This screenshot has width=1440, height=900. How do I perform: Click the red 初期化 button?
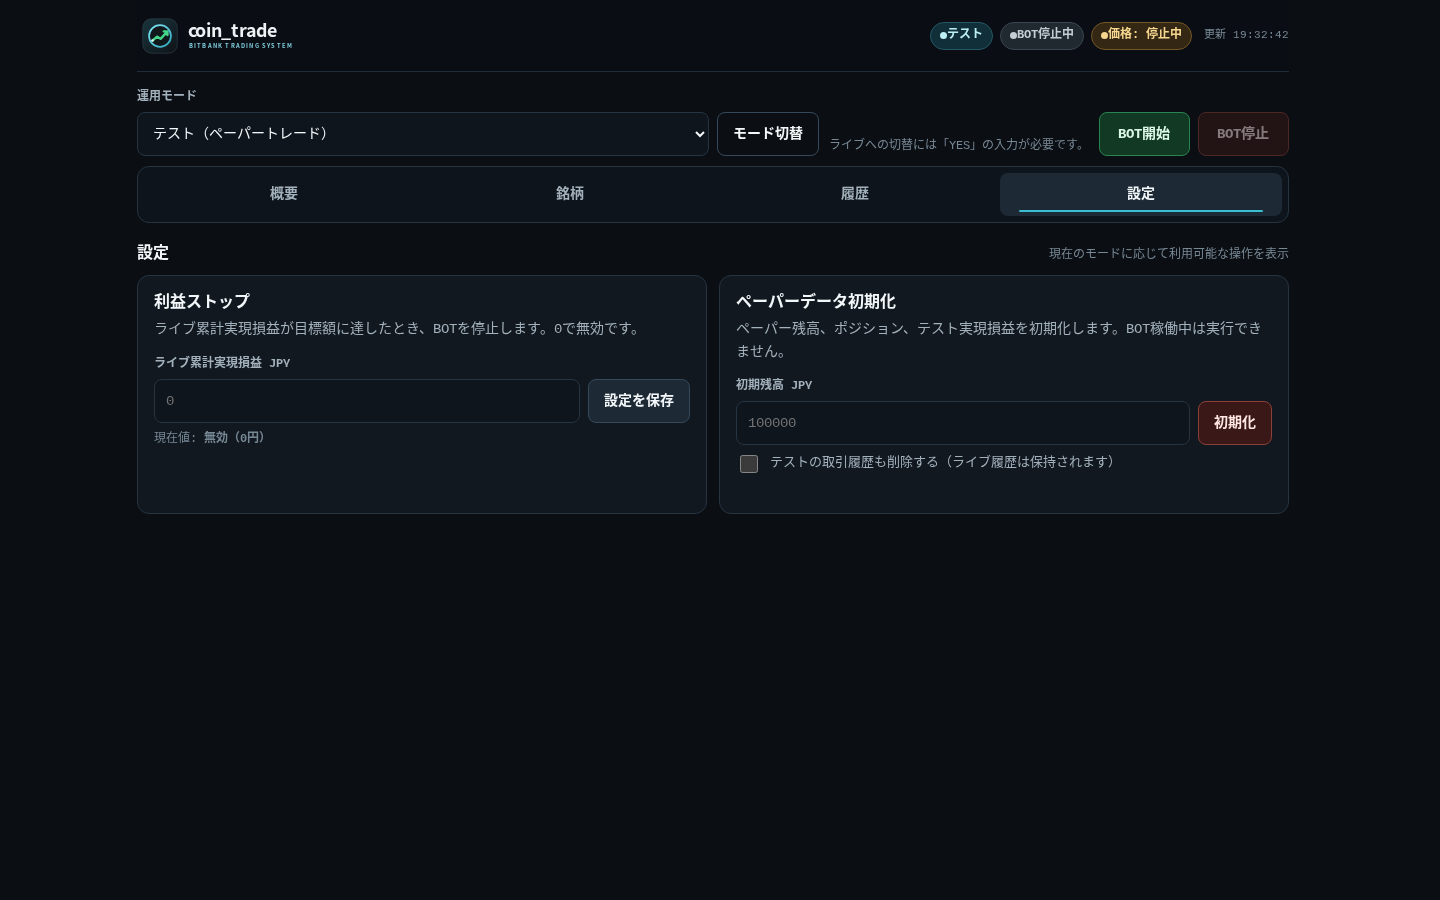tap(1235, 423)
